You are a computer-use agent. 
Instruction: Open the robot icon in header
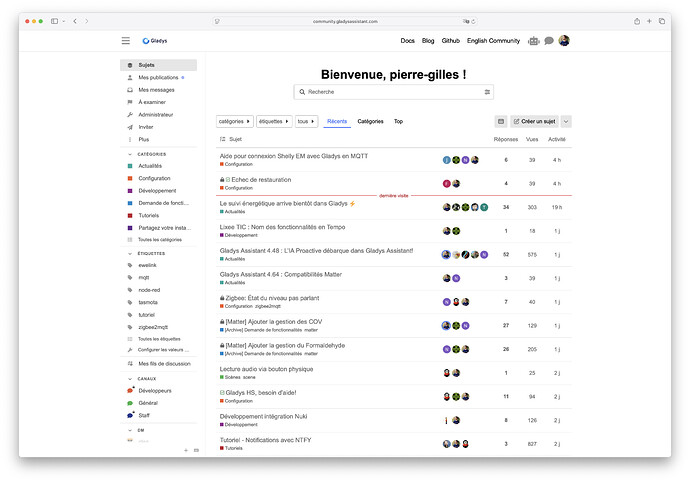[x=534, y=41]
